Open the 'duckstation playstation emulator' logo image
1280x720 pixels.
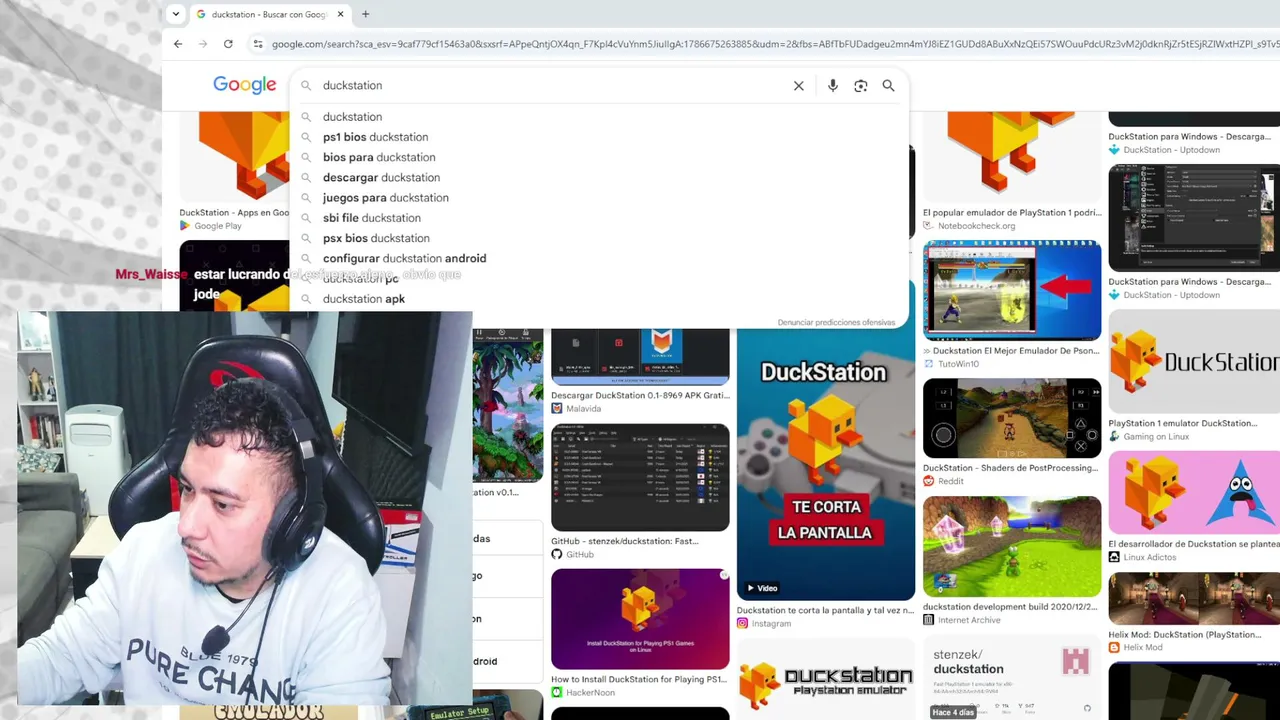coord(825,682)
